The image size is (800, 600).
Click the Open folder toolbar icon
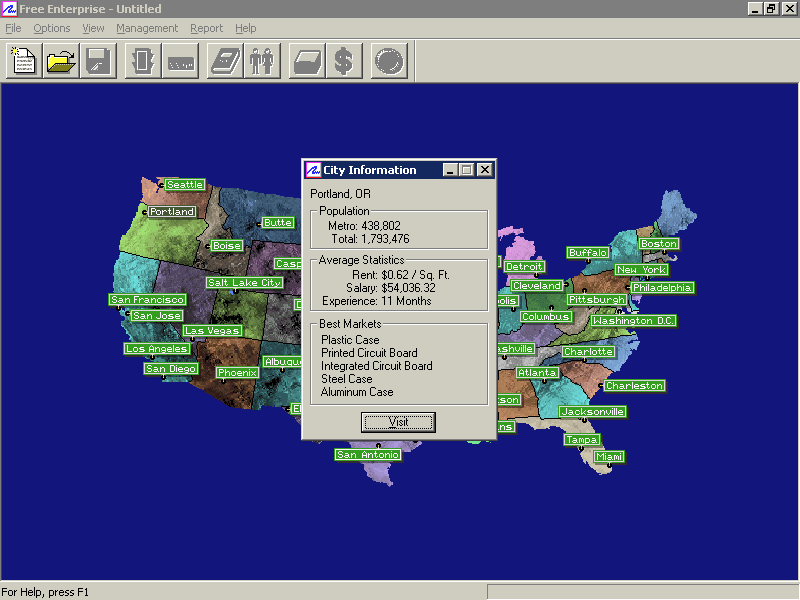pos(61,62)
